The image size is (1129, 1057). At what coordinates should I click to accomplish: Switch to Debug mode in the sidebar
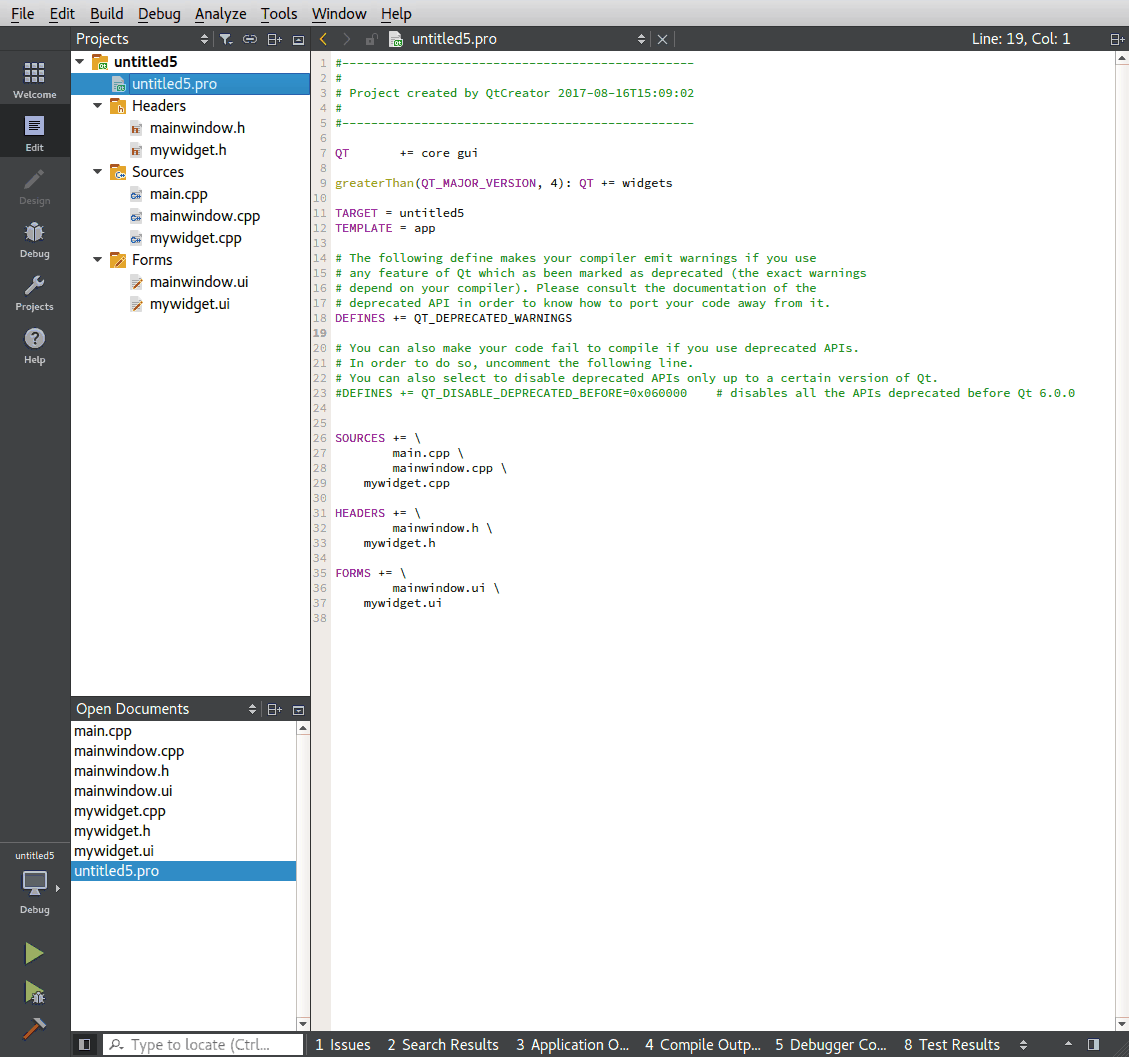[35, 243]
